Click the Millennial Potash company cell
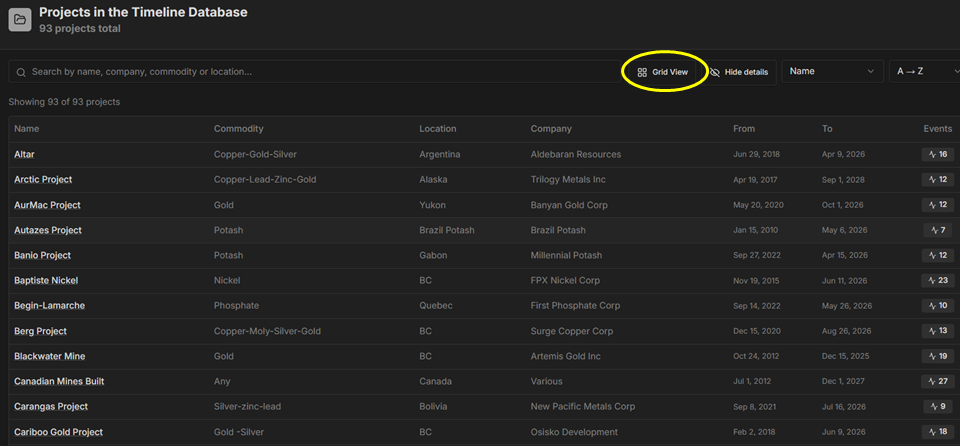The width and height of the screenshot is (960, 446). (566, 255)
